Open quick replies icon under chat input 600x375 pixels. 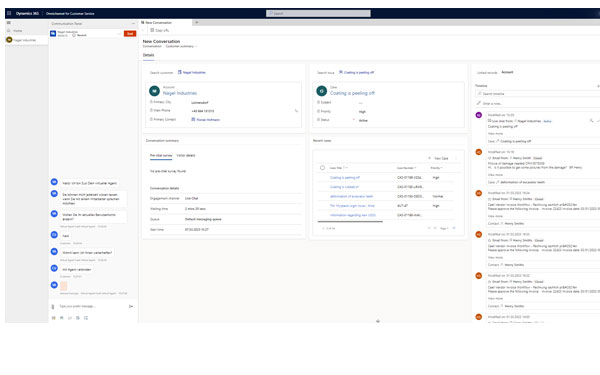pos(53,318)
